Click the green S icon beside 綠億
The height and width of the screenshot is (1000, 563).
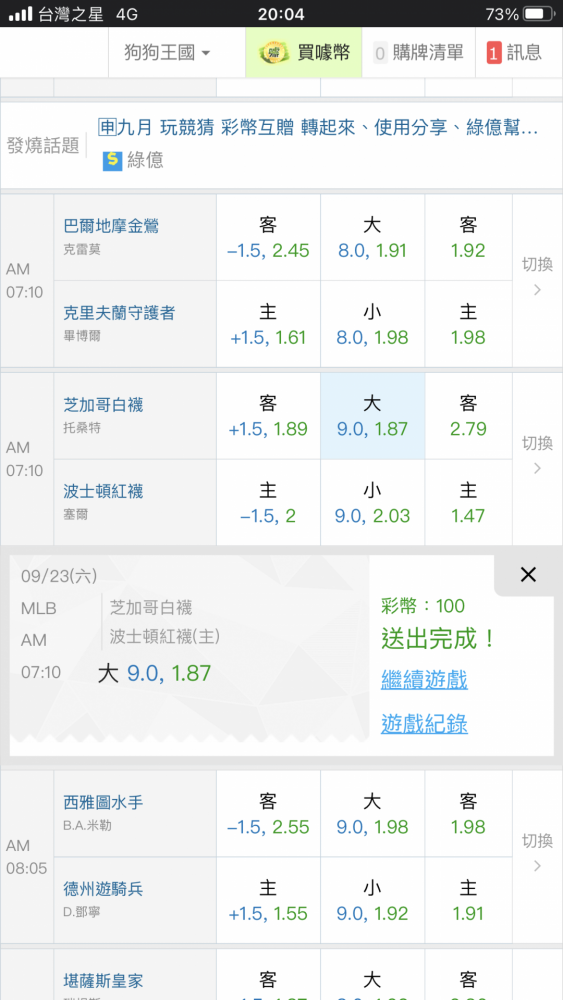(112, 161)
